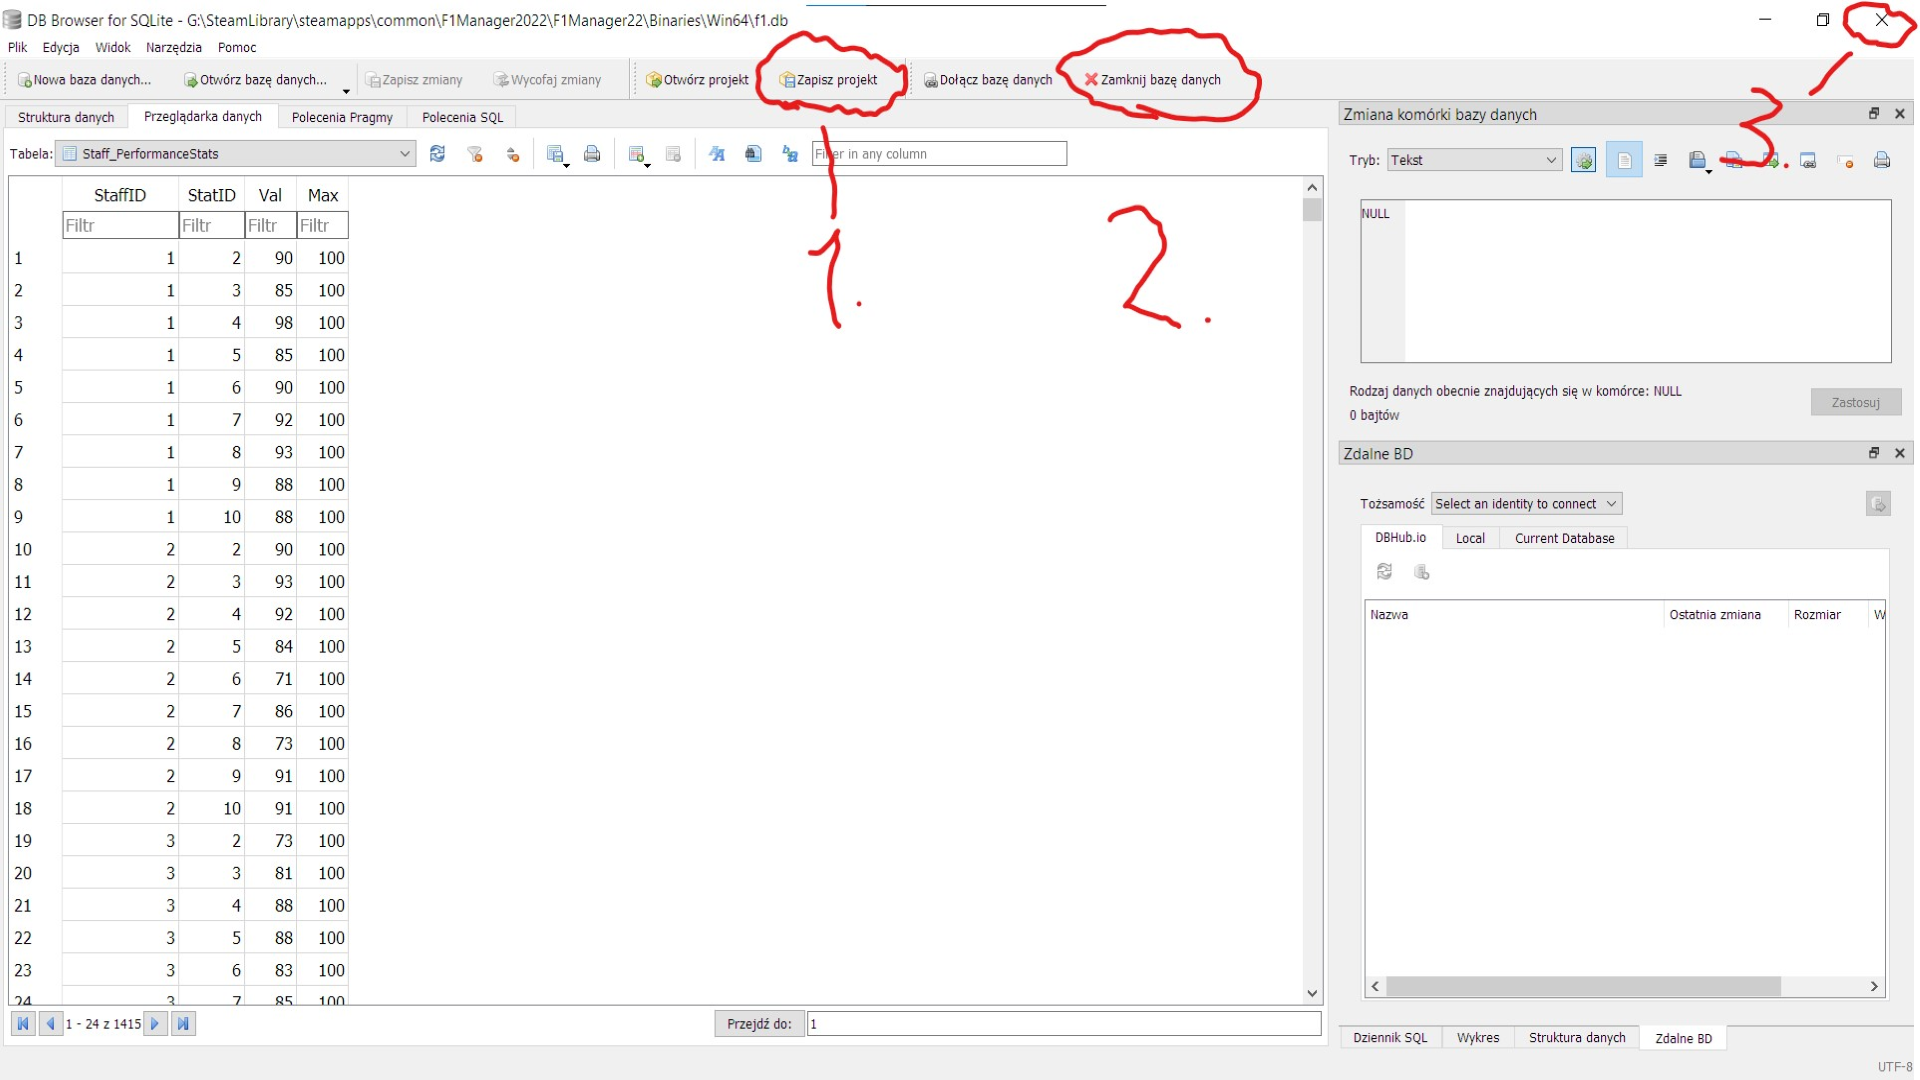Print the browsed table data
The image size is (1920, 1080).
pos(592,154)
